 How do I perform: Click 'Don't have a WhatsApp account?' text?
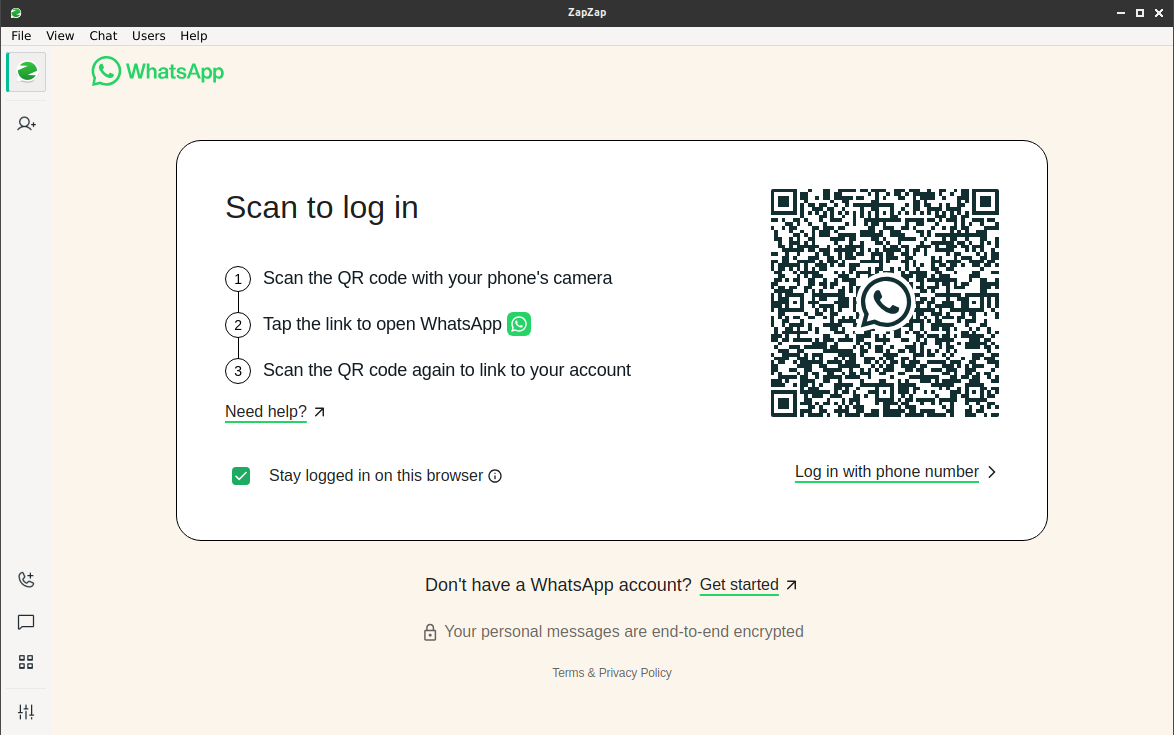pos(558,585)
